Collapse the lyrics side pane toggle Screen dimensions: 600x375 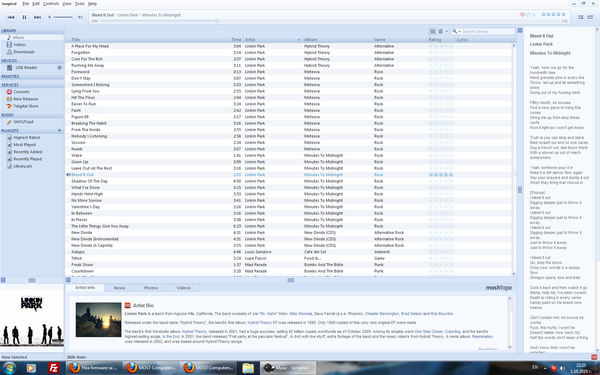(x=520, y=30)
